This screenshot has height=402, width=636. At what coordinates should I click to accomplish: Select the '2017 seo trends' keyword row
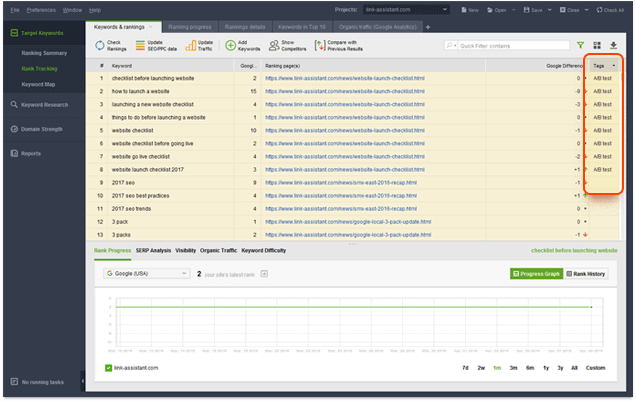pos(353,209)
